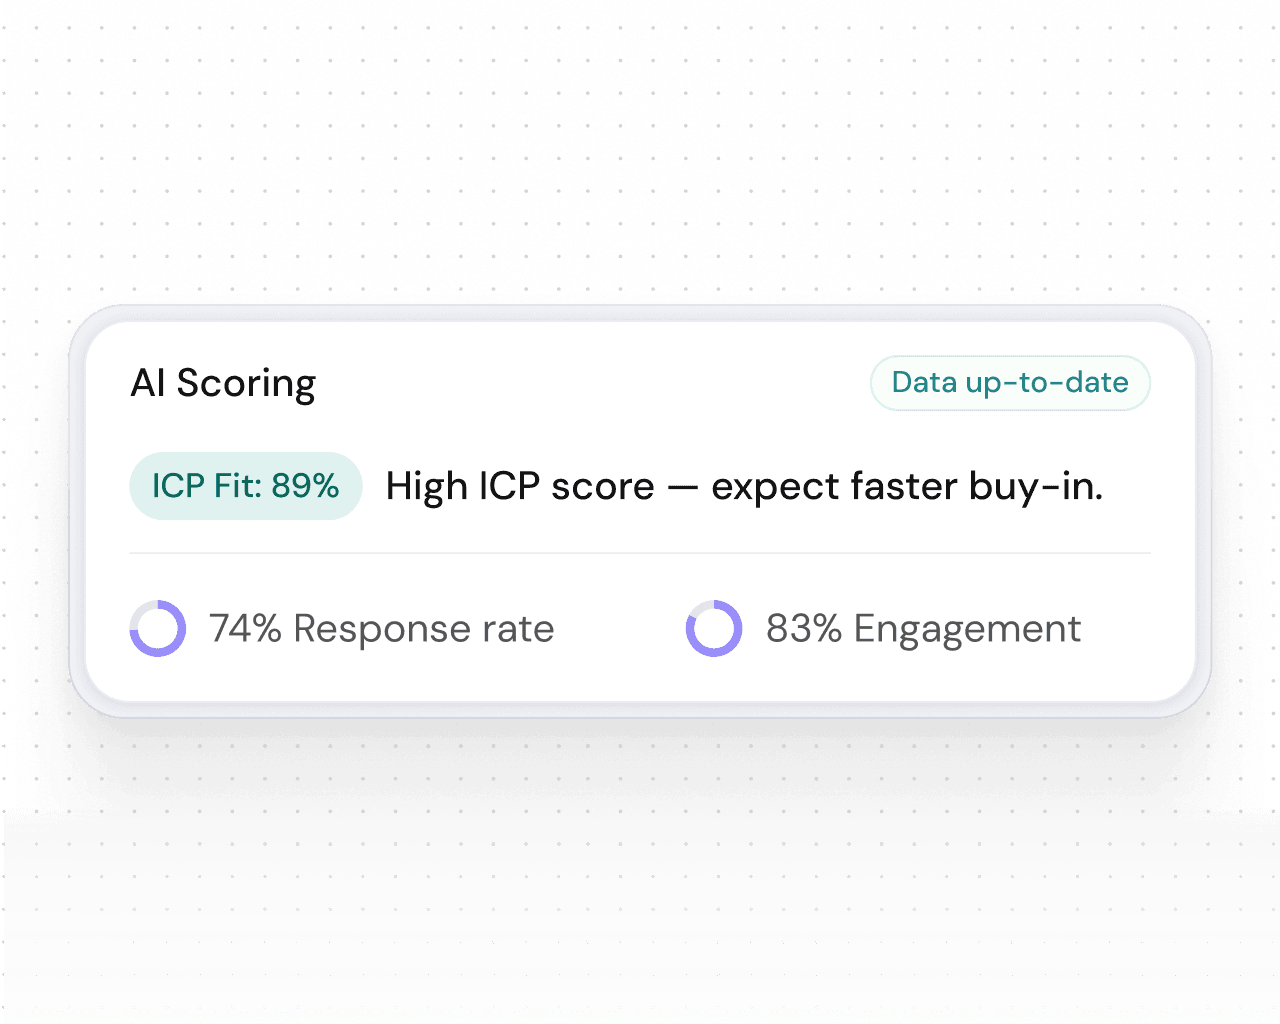Click the AI Scoring card heading
This screenshot has width=1280, height=1024.
[223, 383]
